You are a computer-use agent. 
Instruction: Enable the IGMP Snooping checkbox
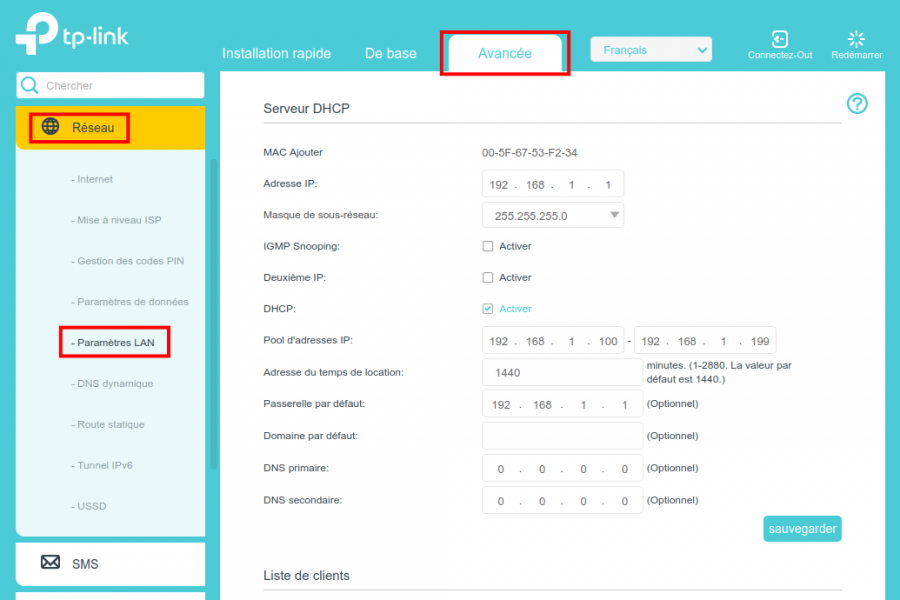tap(488, 246)
